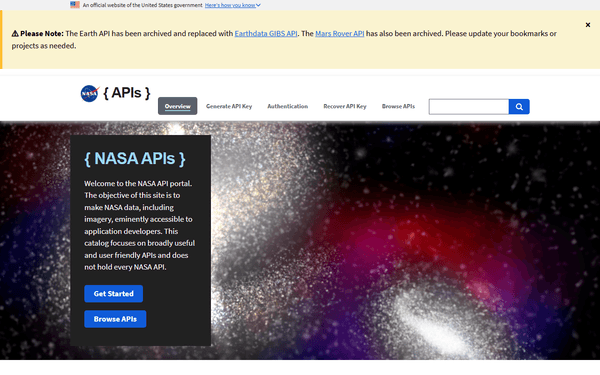Click the warning triangle icon in notice
Image resolution: width=600 pixels, height=375 pixels.
(x=15, y=34)
